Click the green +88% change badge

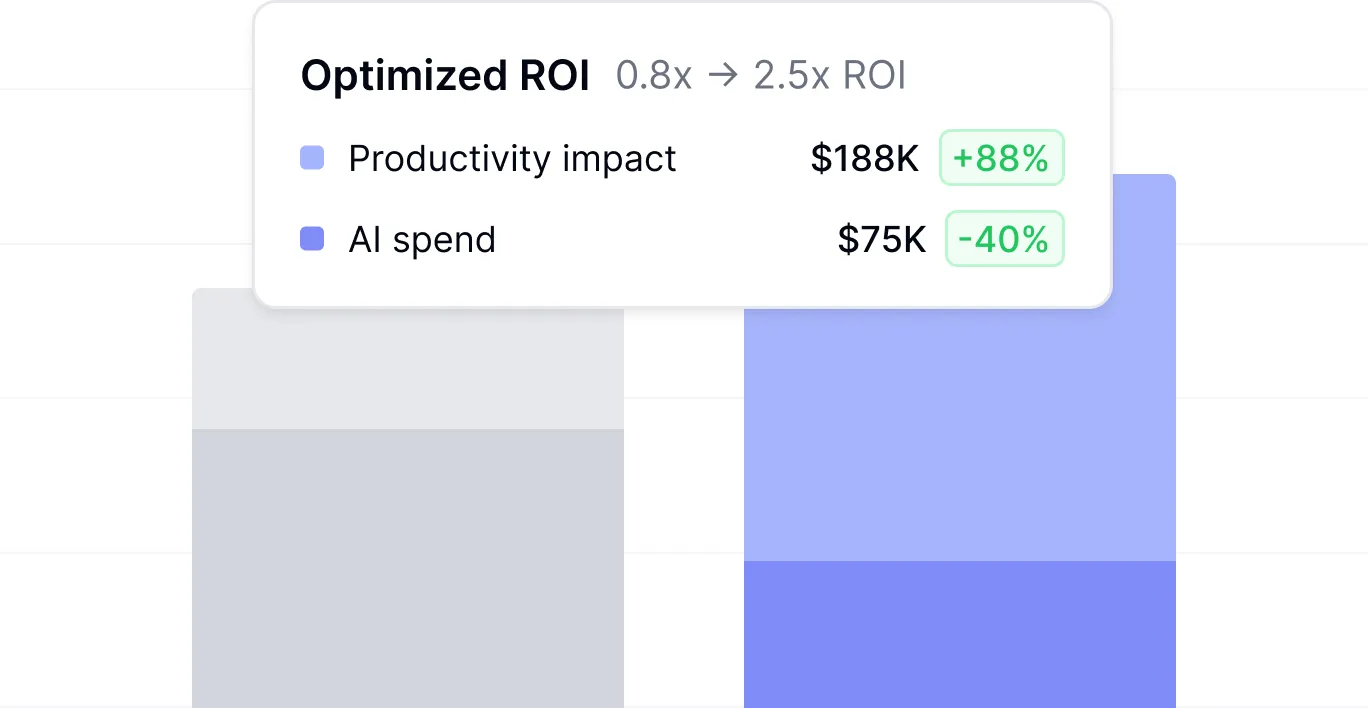pyautogui.click(x=1001, y=158)
